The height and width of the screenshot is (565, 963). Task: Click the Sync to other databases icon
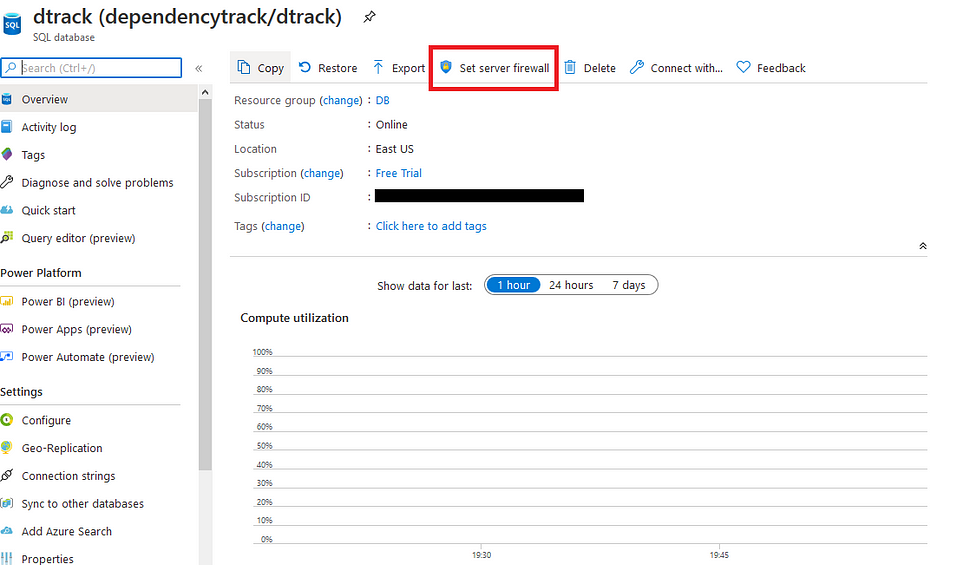pyautogui.click(x=6, y=503)
